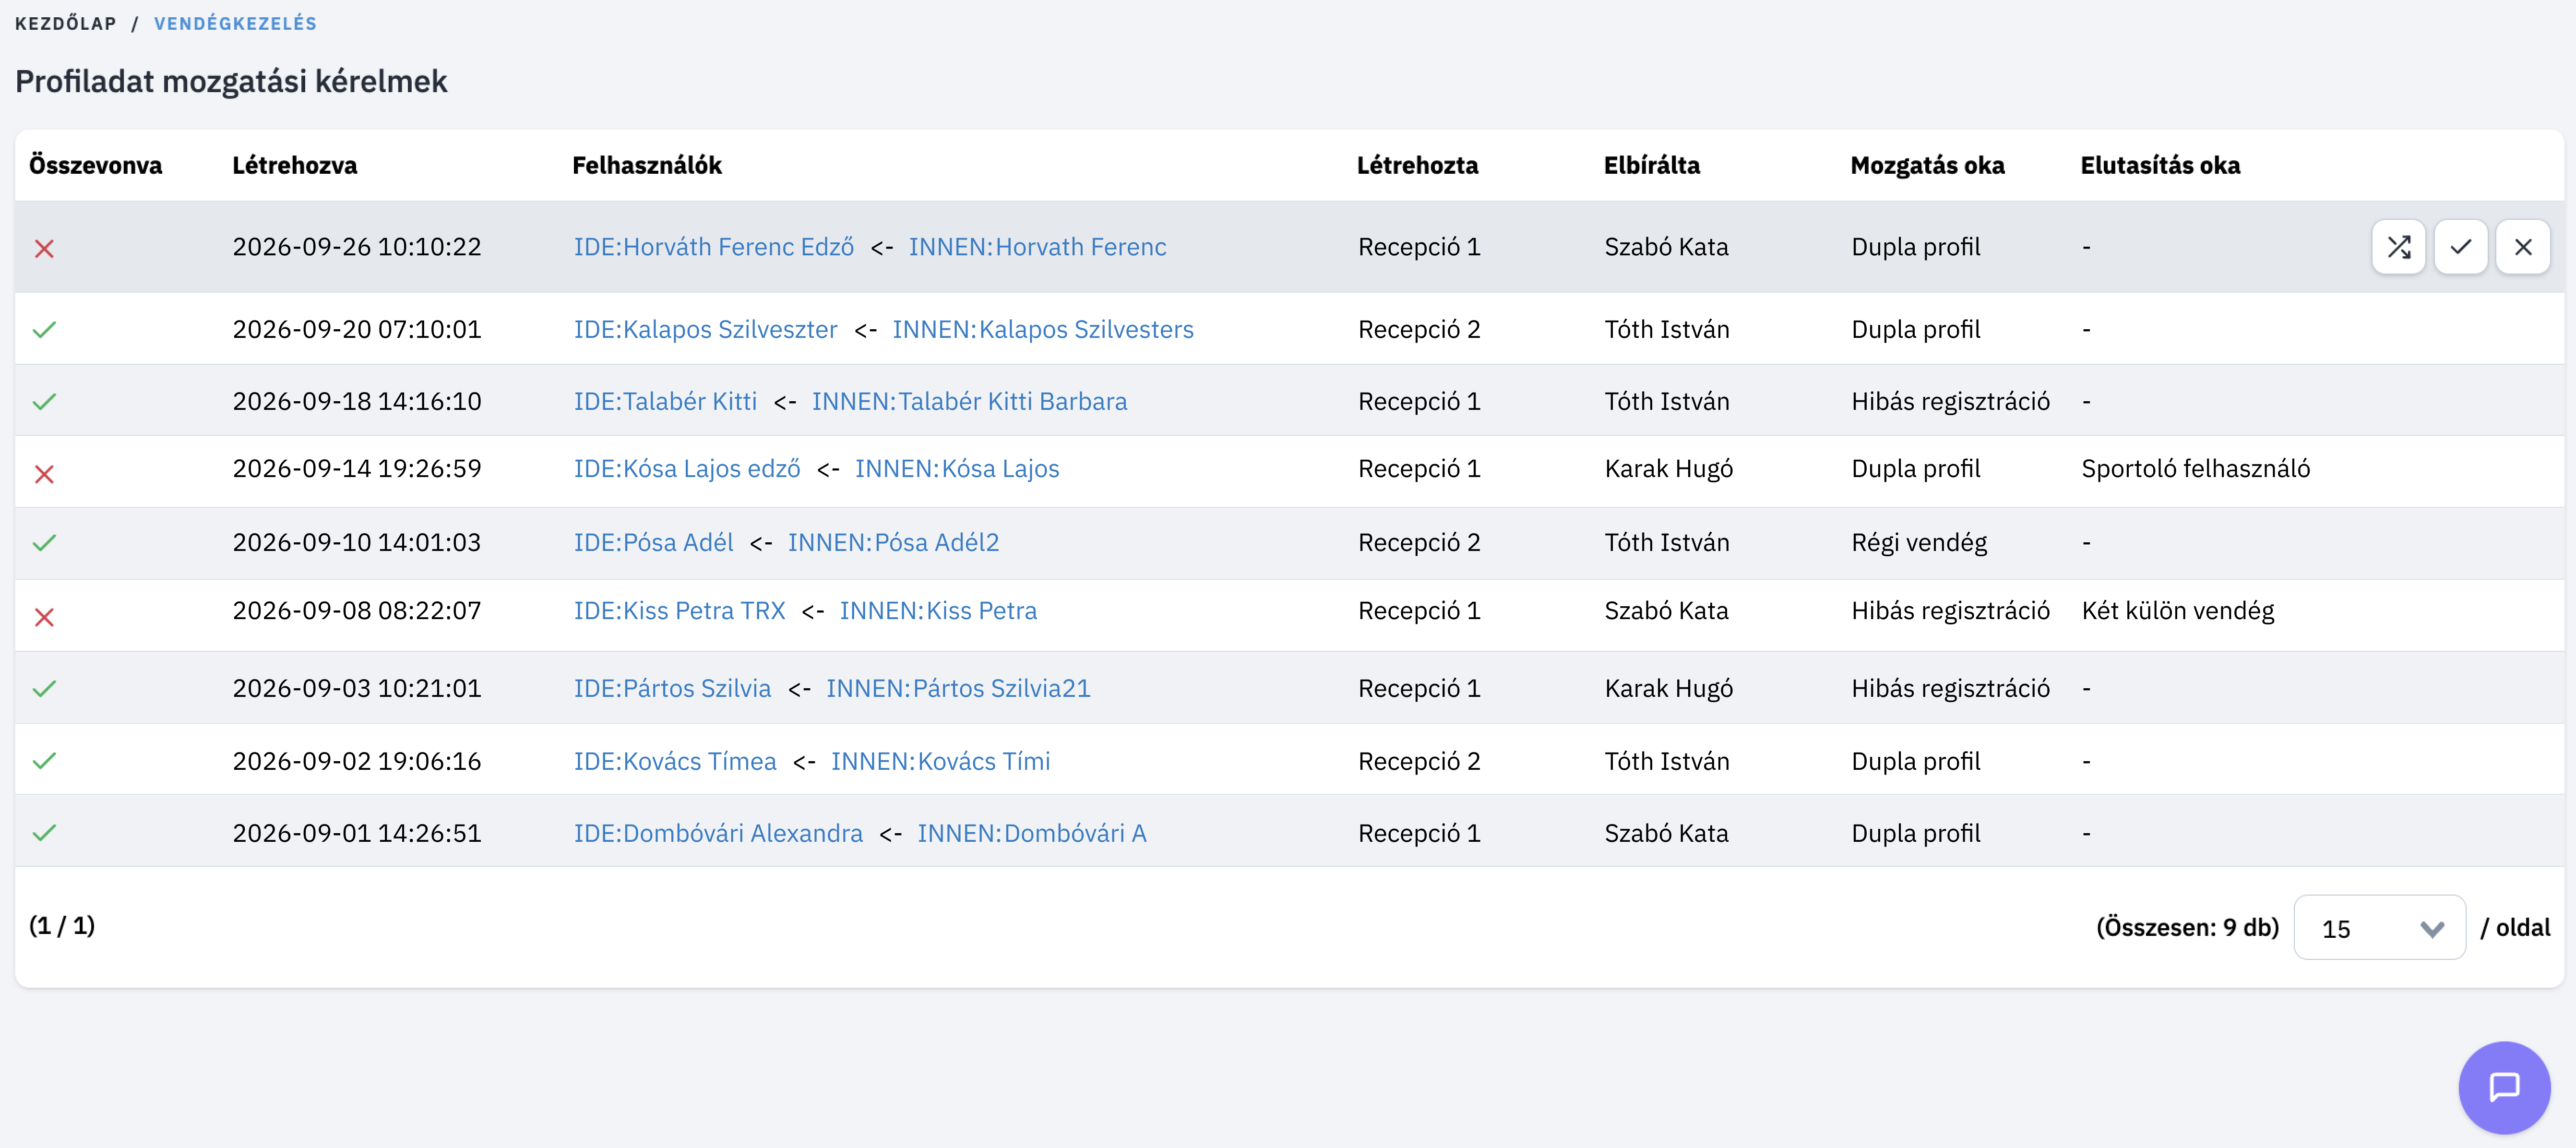
Task: Click the page indicator (1 / 1)
Action: (x=62, y=925)
